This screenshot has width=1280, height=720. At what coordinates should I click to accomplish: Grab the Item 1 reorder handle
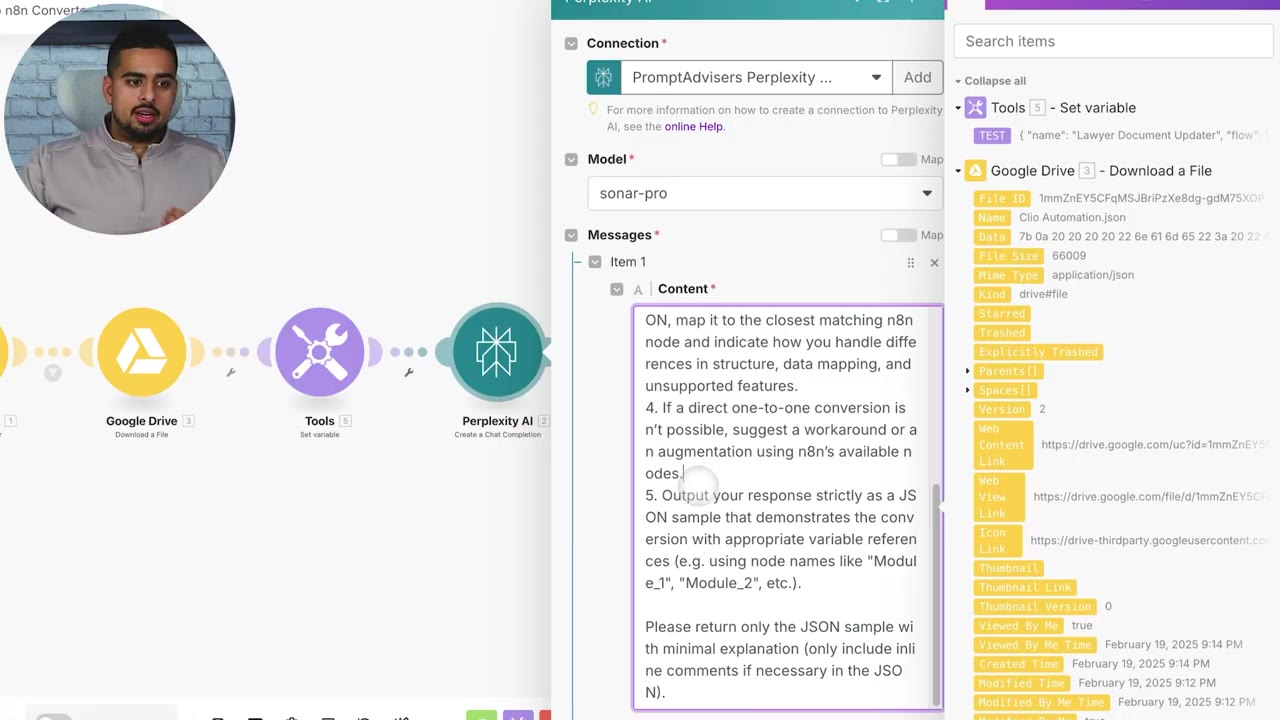tap(910, 262)
